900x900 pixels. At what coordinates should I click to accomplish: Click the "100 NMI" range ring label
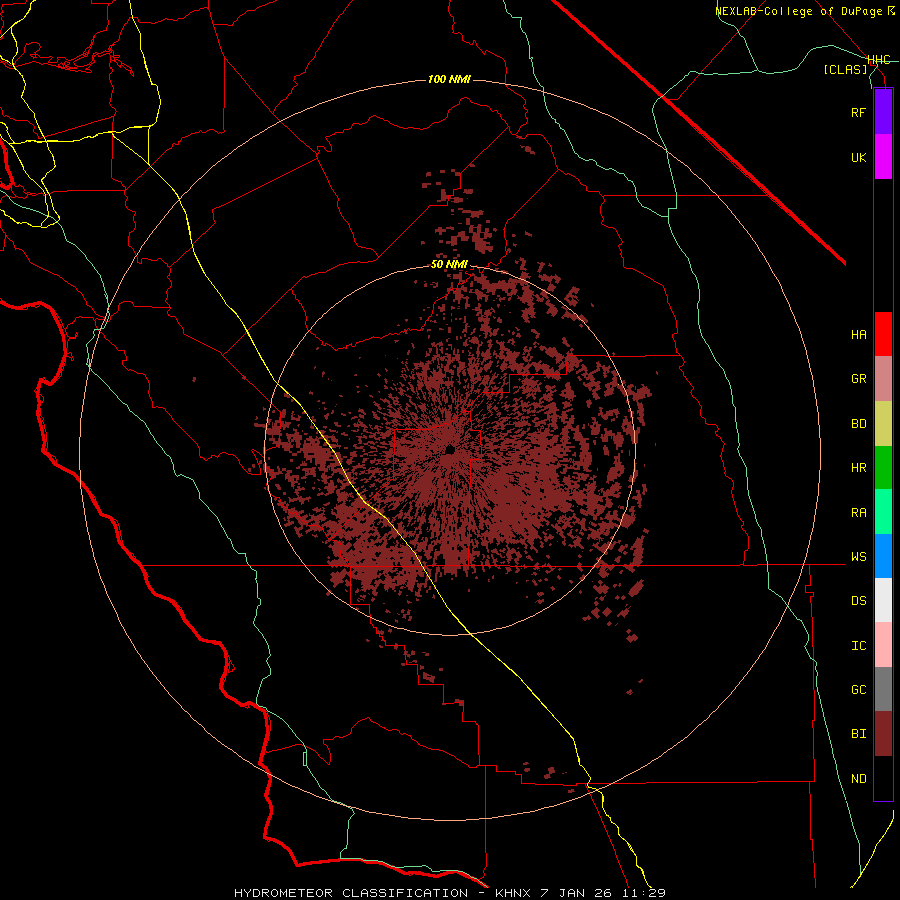point(449,79)
